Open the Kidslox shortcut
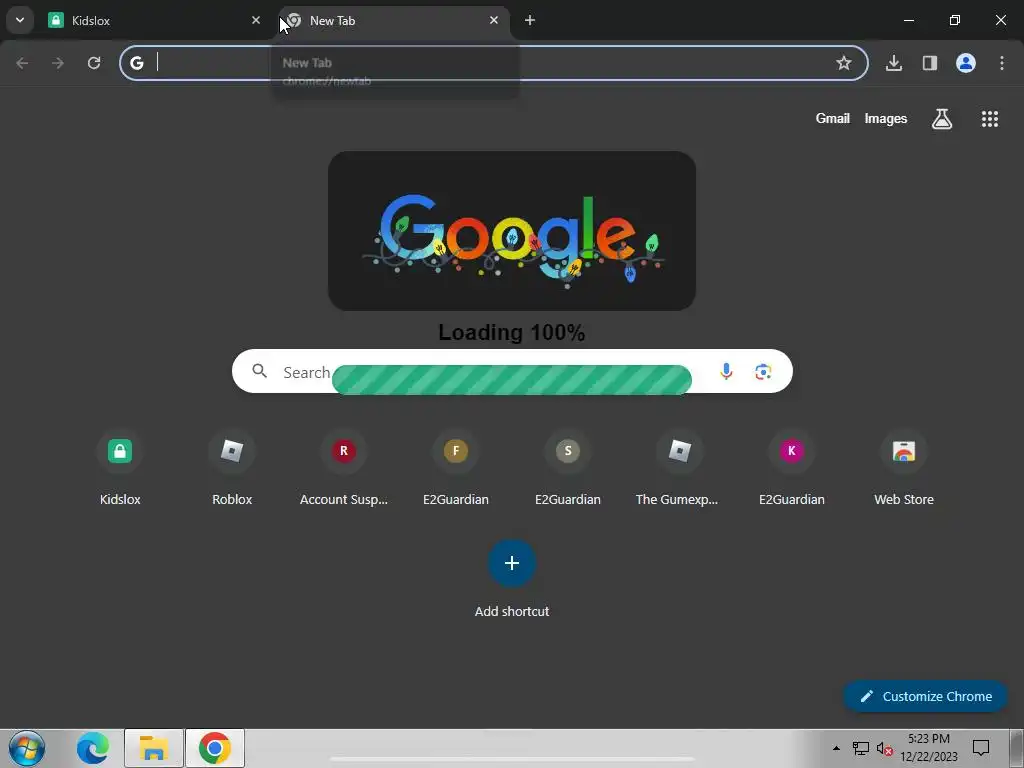The width and height of the screenshot is (1024, 768). pyautogui.click(x=120, y=468)
